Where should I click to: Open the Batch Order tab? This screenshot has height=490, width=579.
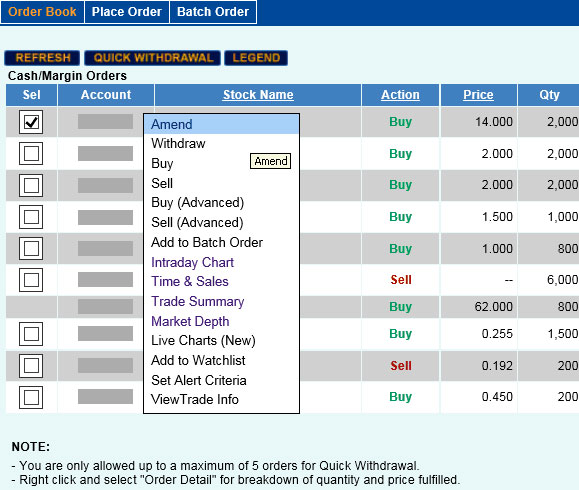point(213,12)
